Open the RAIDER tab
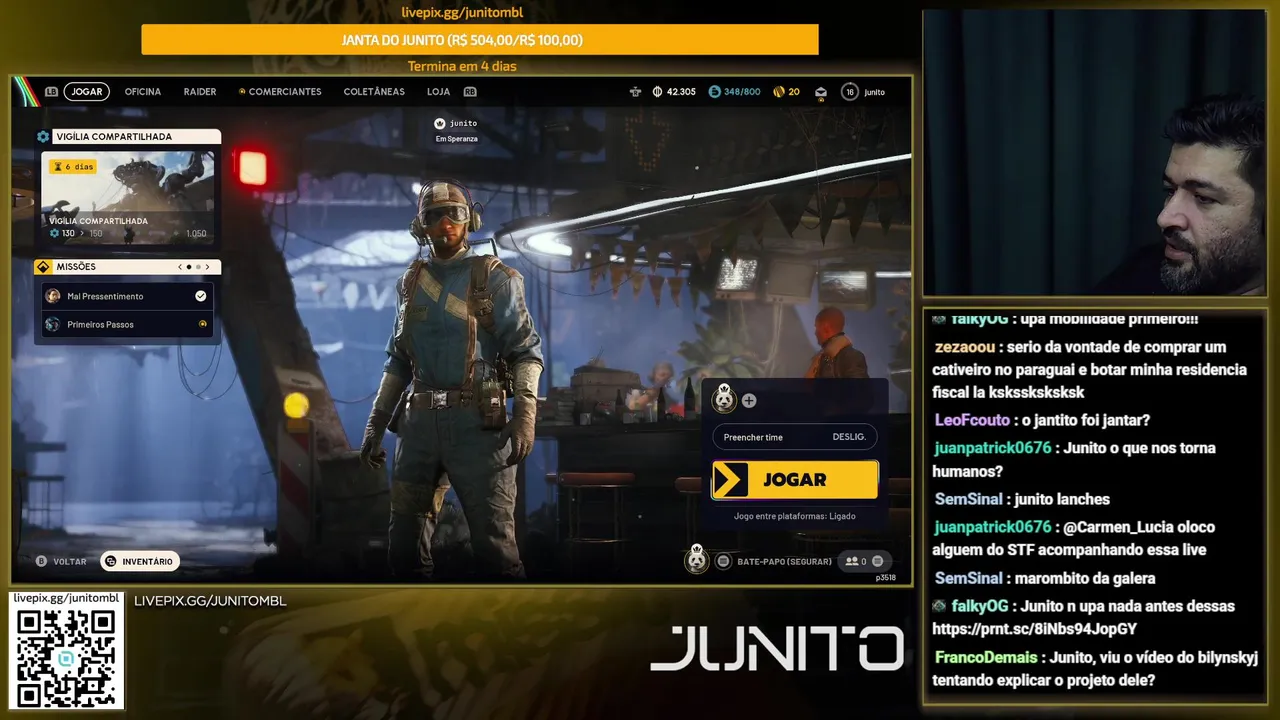The height and width of the screenshot is (720, 1280). click(200, 92)
